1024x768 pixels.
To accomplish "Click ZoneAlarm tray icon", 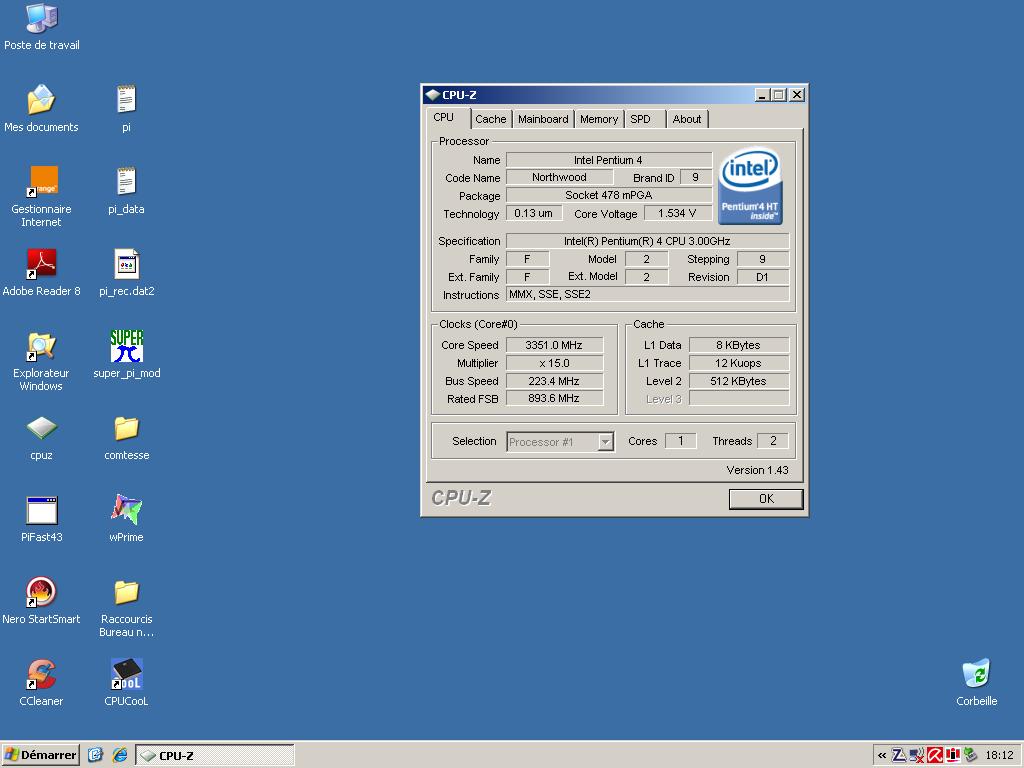I will [899, 755].
